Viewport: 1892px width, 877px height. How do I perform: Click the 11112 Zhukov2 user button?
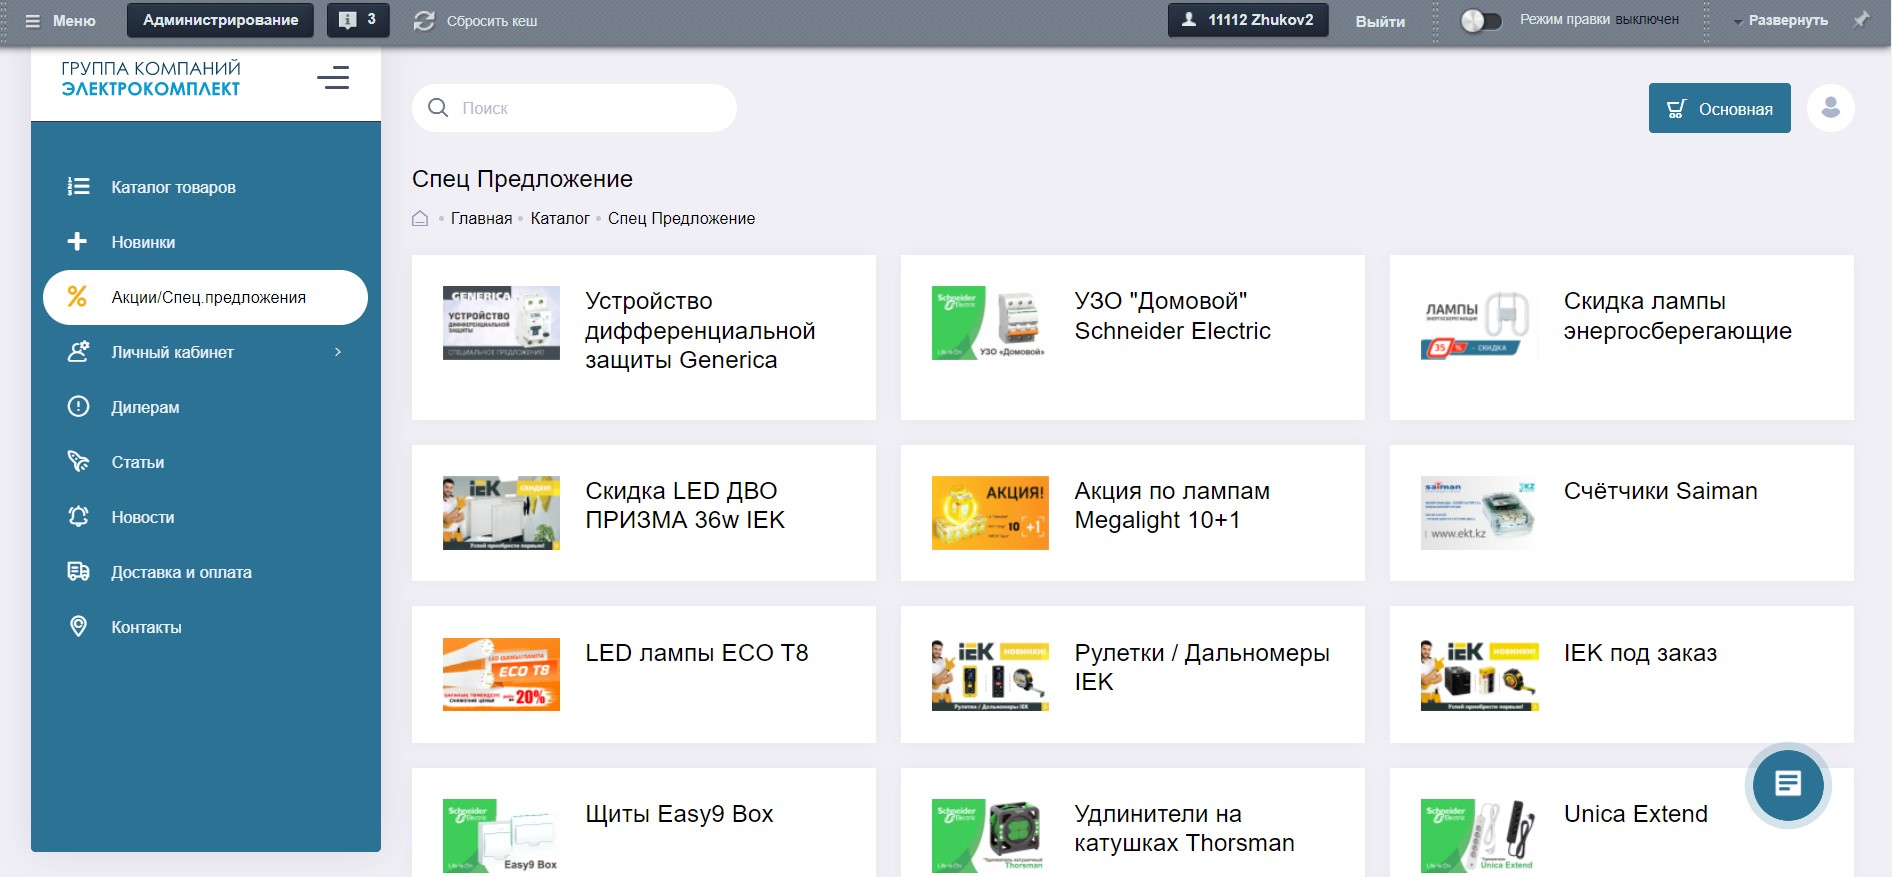click(1248, 20)
